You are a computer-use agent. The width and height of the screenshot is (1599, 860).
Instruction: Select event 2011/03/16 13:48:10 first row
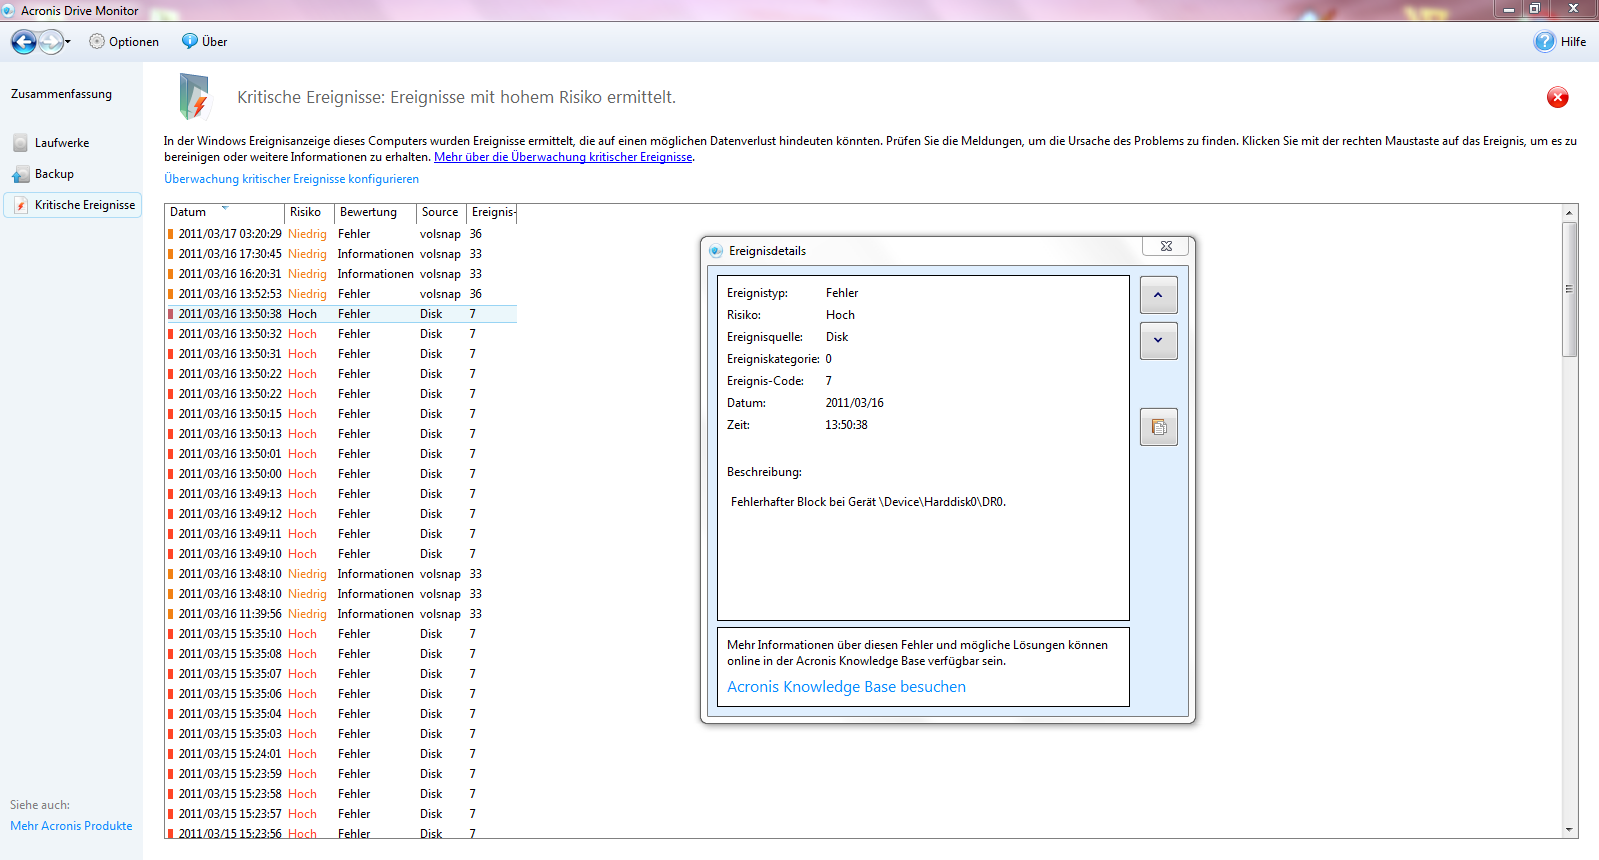click(341, 574)
